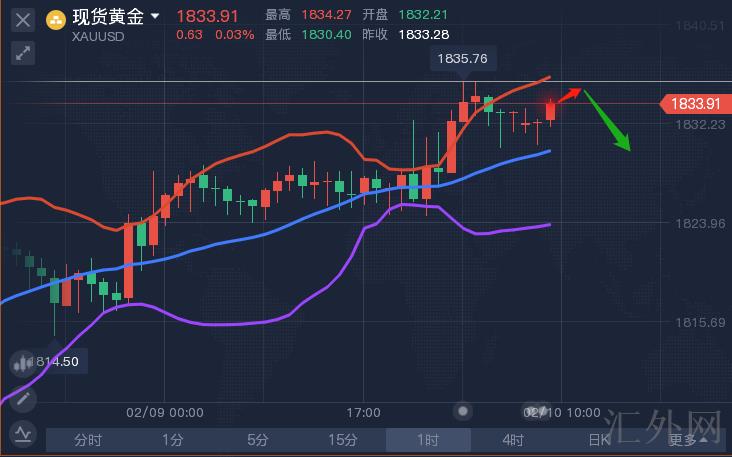This screenshot has width=732, height=457.
Task: Click the 最高 value 1834.27
Action: tap(326, 15)
